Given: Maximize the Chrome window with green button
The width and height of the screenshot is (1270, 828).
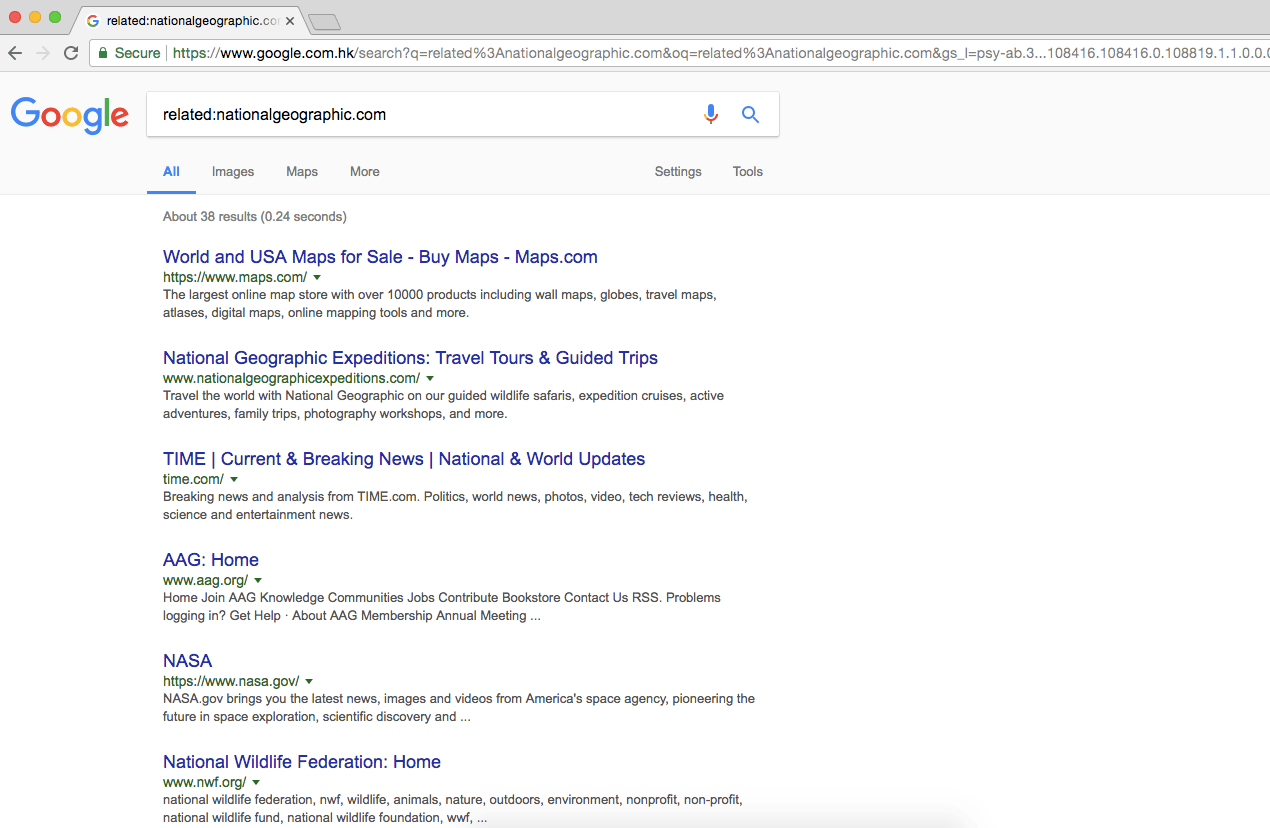Looking at the screenshot, I should [55, 17].
